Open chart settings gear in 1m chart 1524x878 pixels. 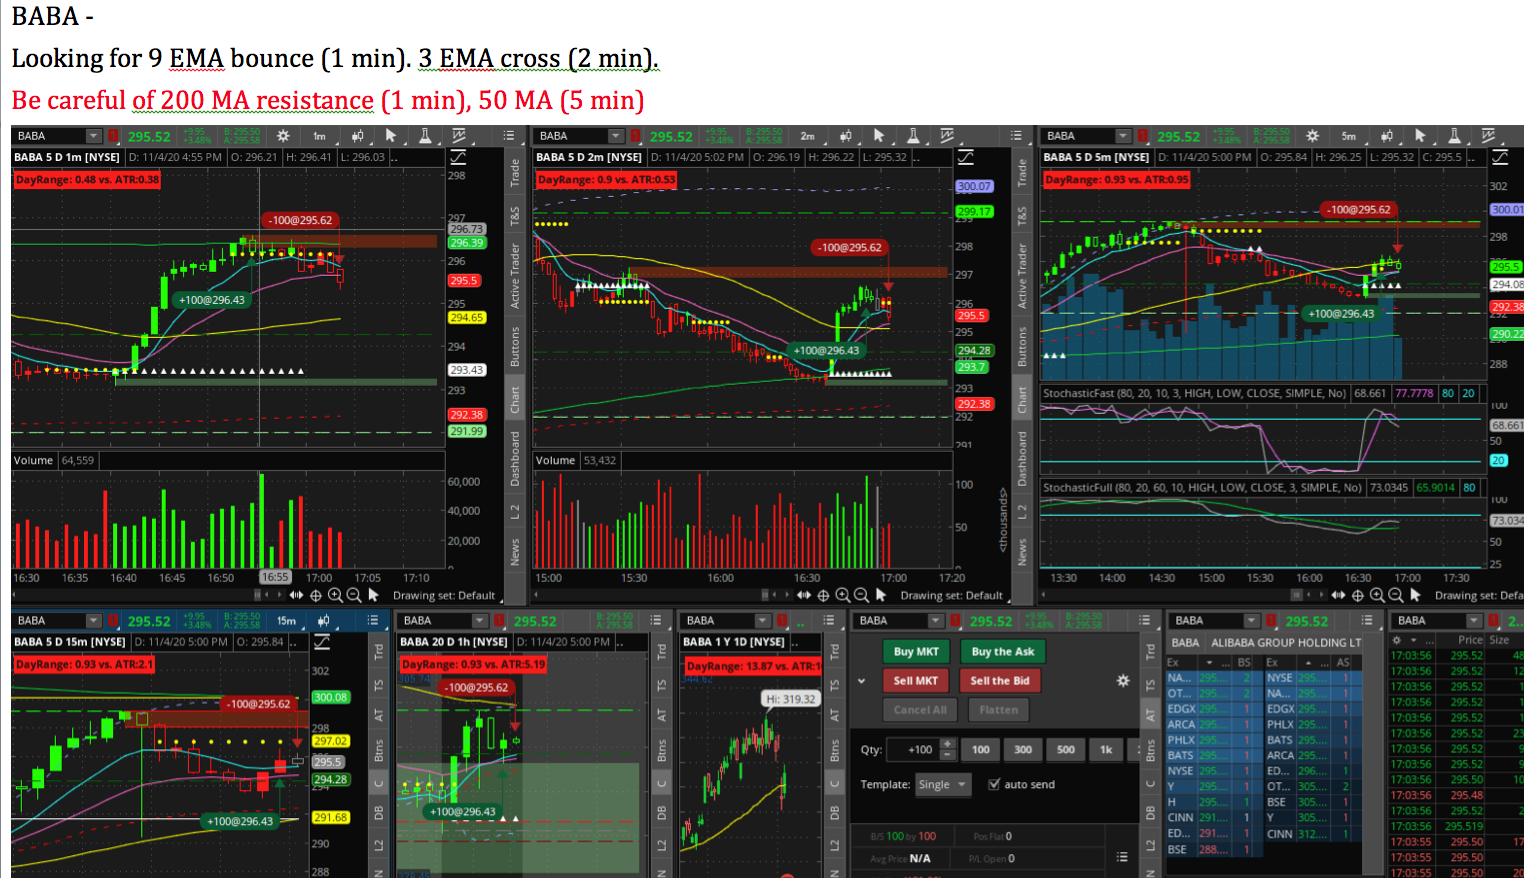click(283, 136)
